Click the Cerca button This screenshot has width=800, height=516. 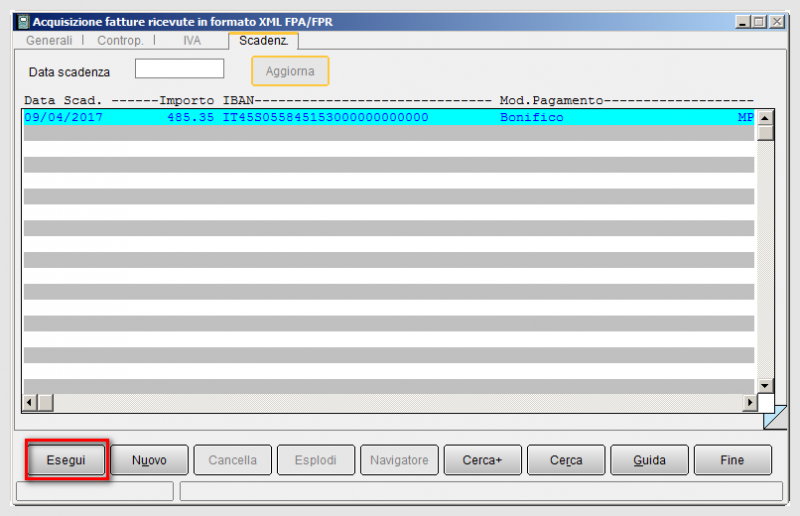tap(566, 460)
